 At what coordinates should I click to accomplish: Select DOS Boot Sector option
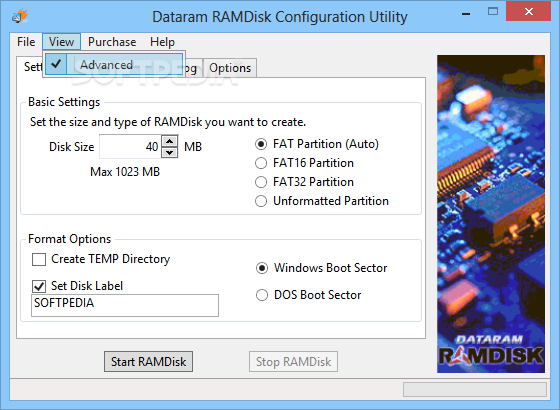(x=309, y=295)
